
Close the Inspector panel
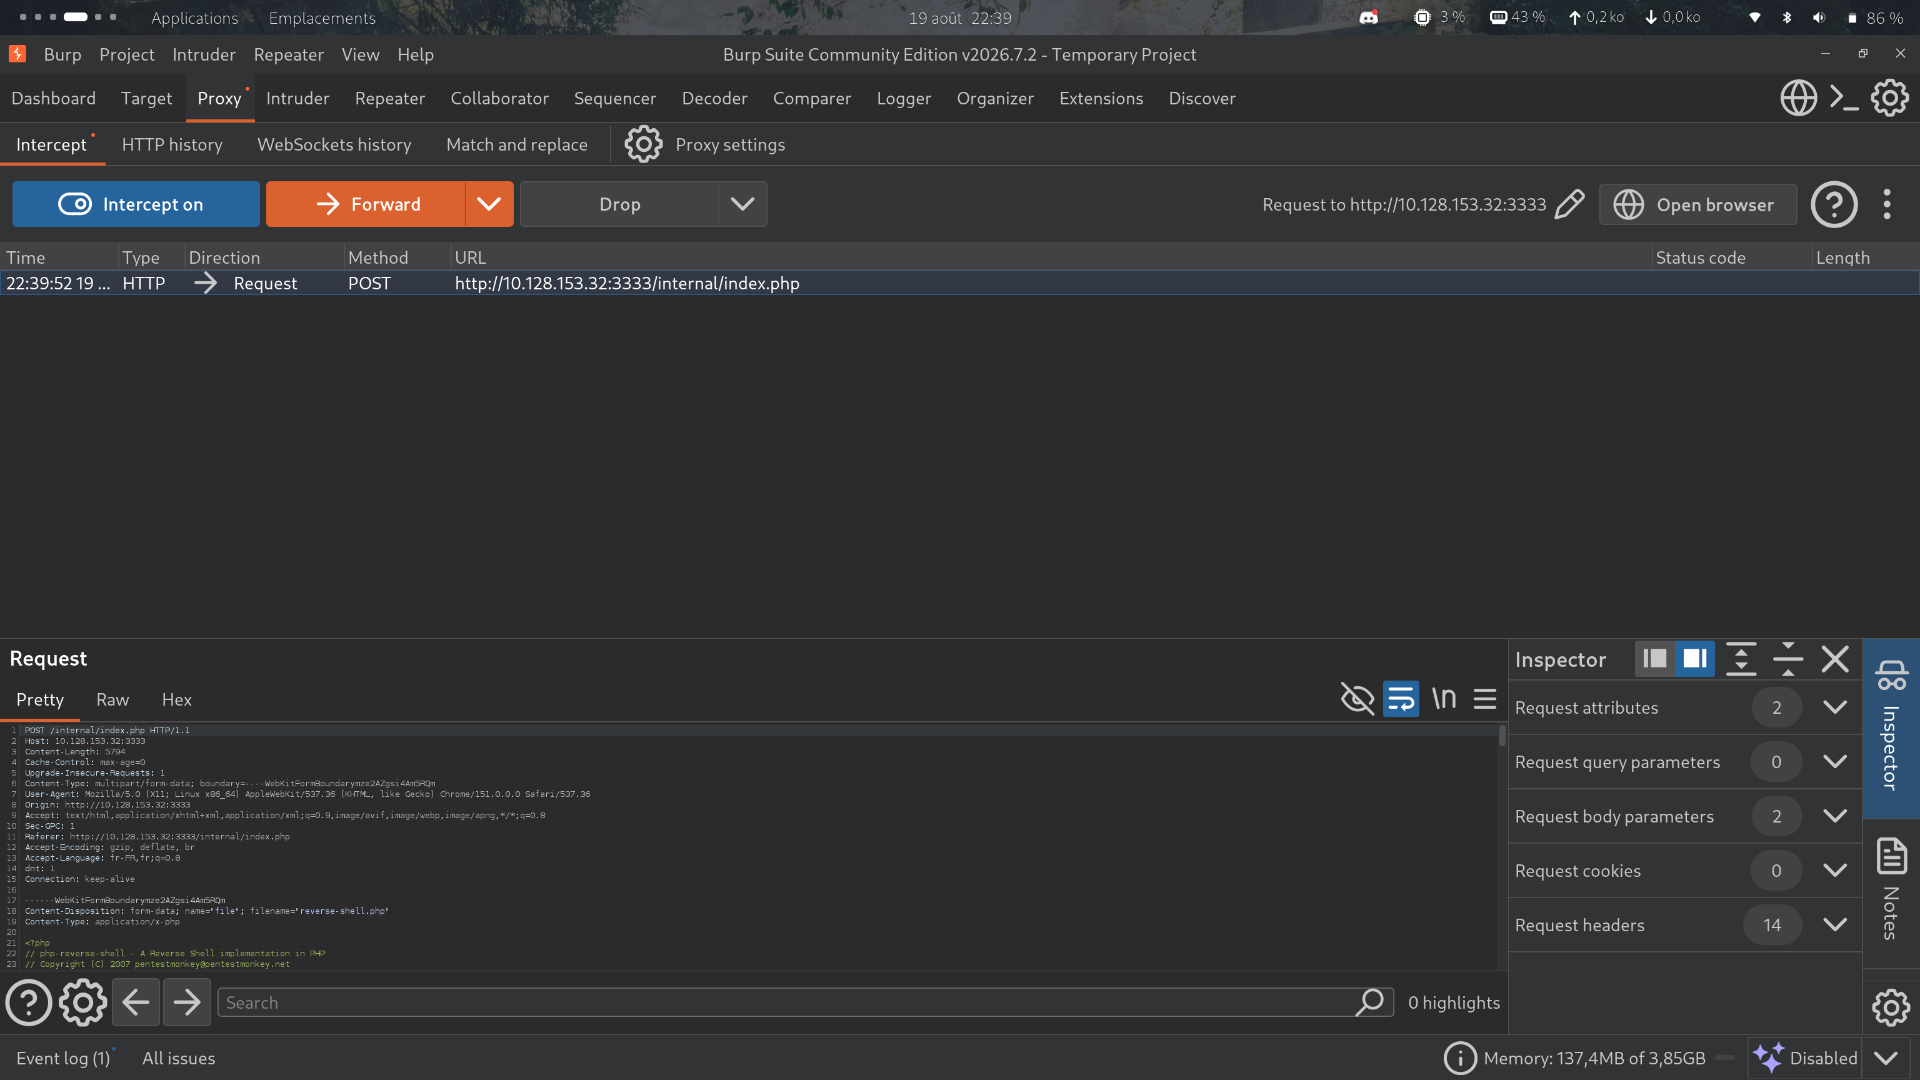(x=1835, y=659)
